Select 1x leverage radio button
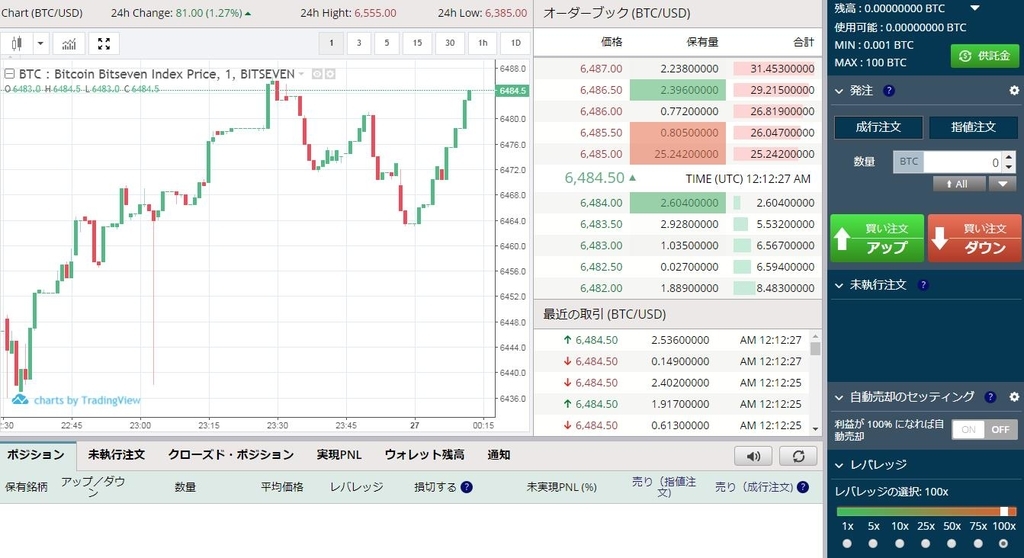Viewport: 1024px width, 558px height. click(x=847, y=544)
